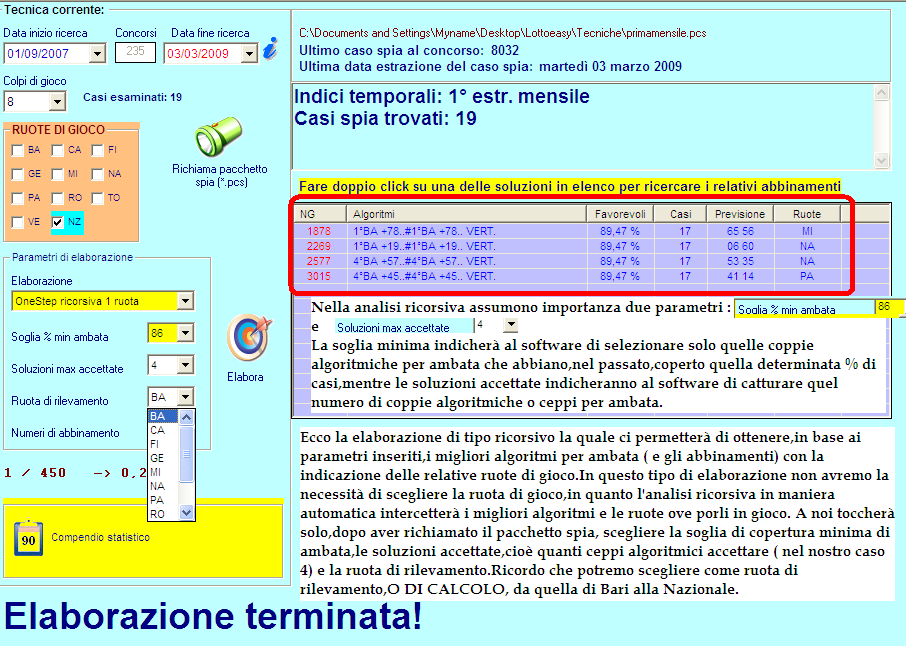Expand the Soglia % min ambata dropdown
Image resolution: width=906 pixels, height=646 pixels.
[185, 333]
